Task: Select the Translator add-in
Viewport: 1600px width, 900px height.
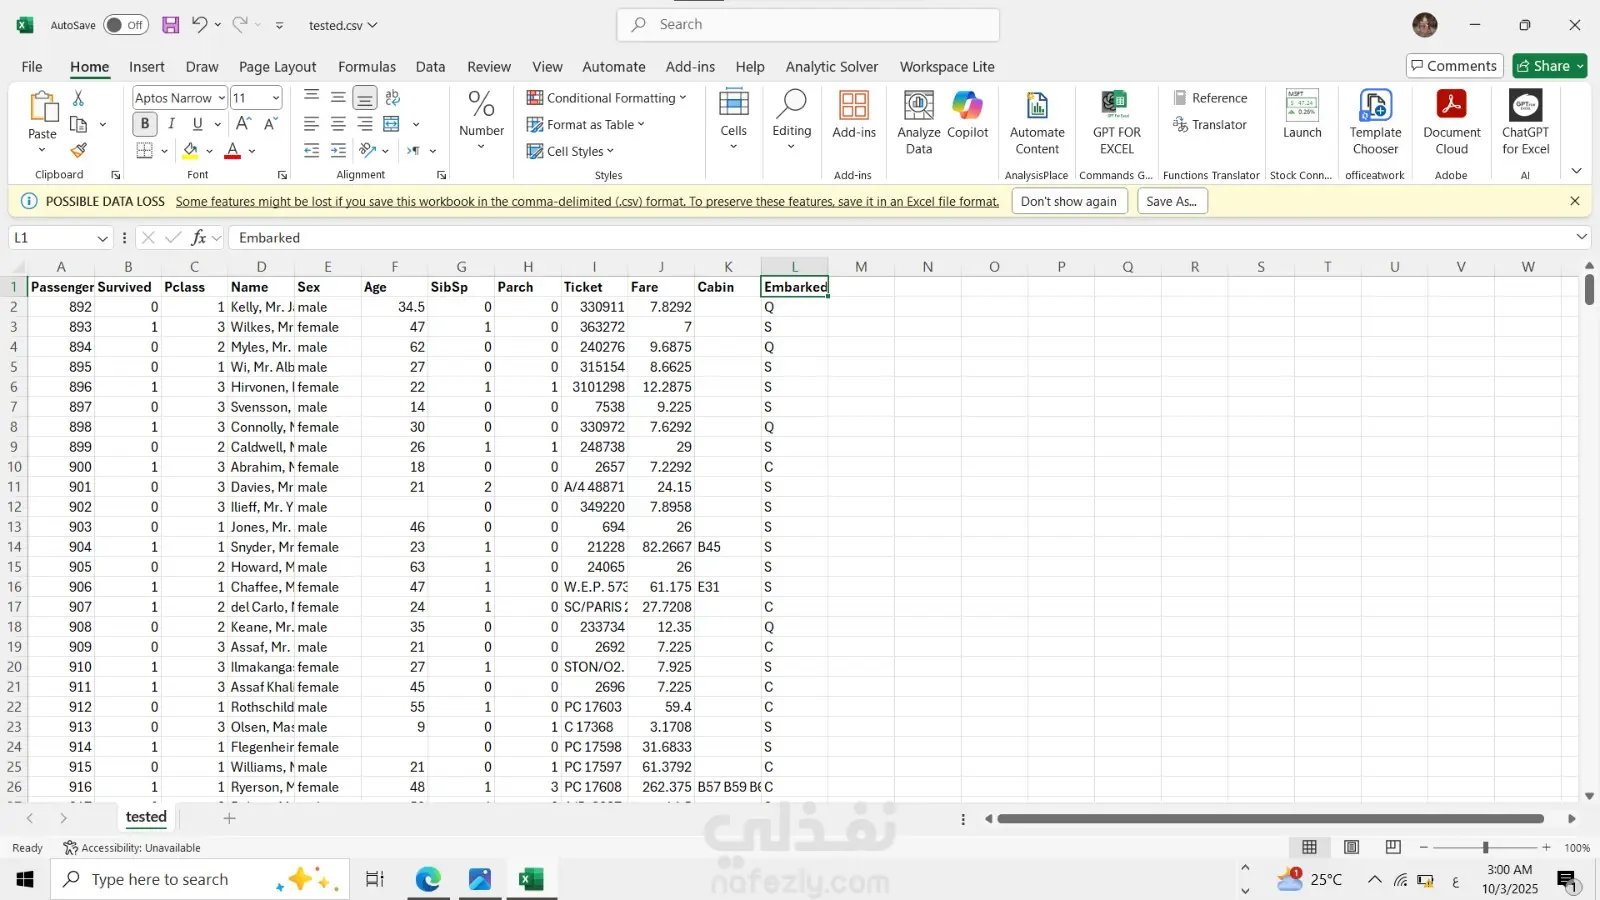Action: point(1211,124)
